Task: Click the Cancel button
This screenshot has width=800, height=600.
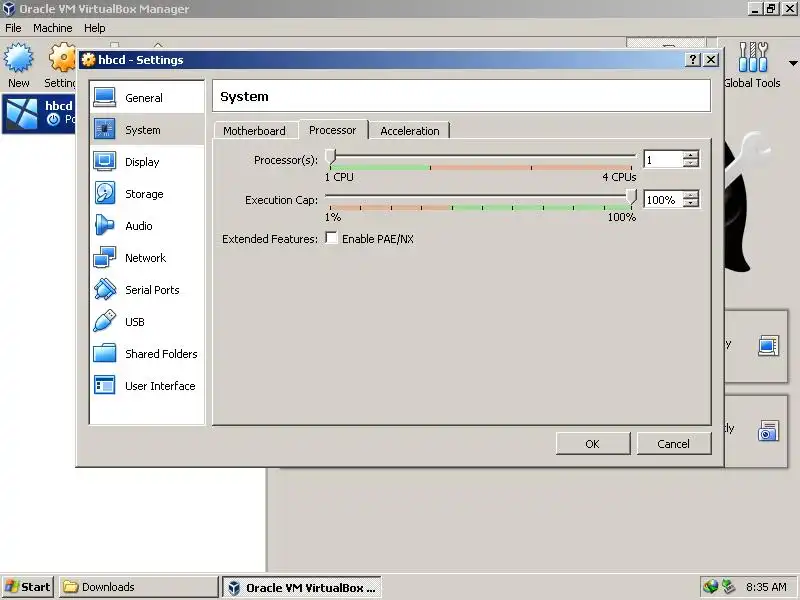Action: point(673,443)
